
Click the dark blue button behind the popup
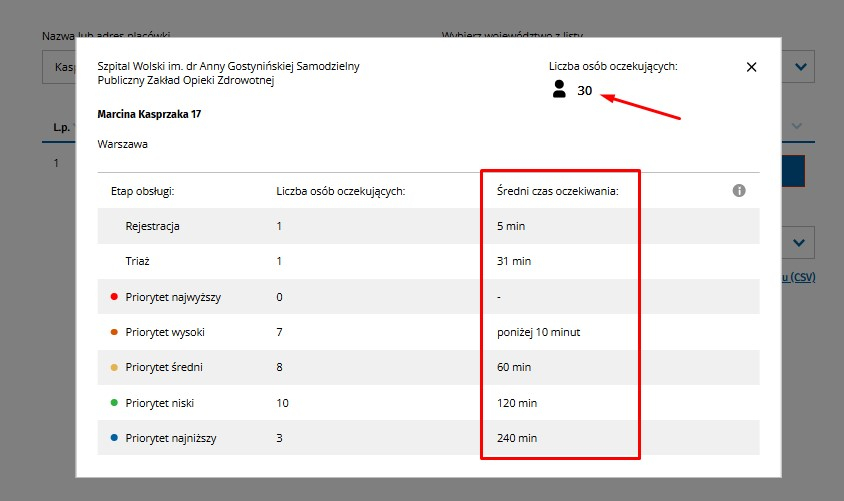[793, 171]
